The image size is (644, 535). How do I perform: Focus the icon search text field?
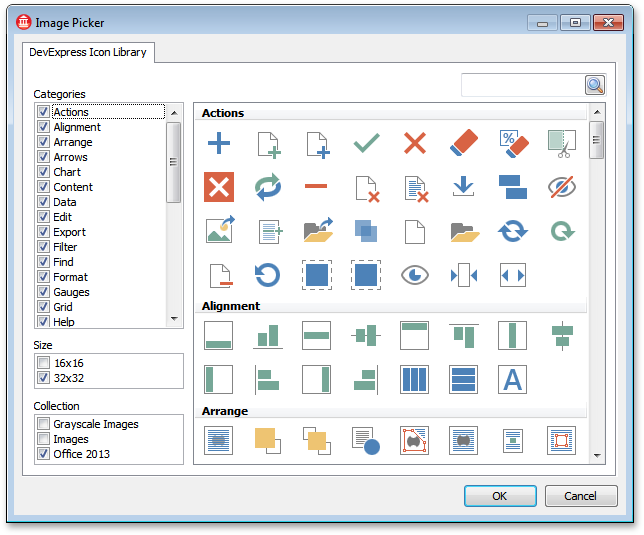tap(520, 85)
